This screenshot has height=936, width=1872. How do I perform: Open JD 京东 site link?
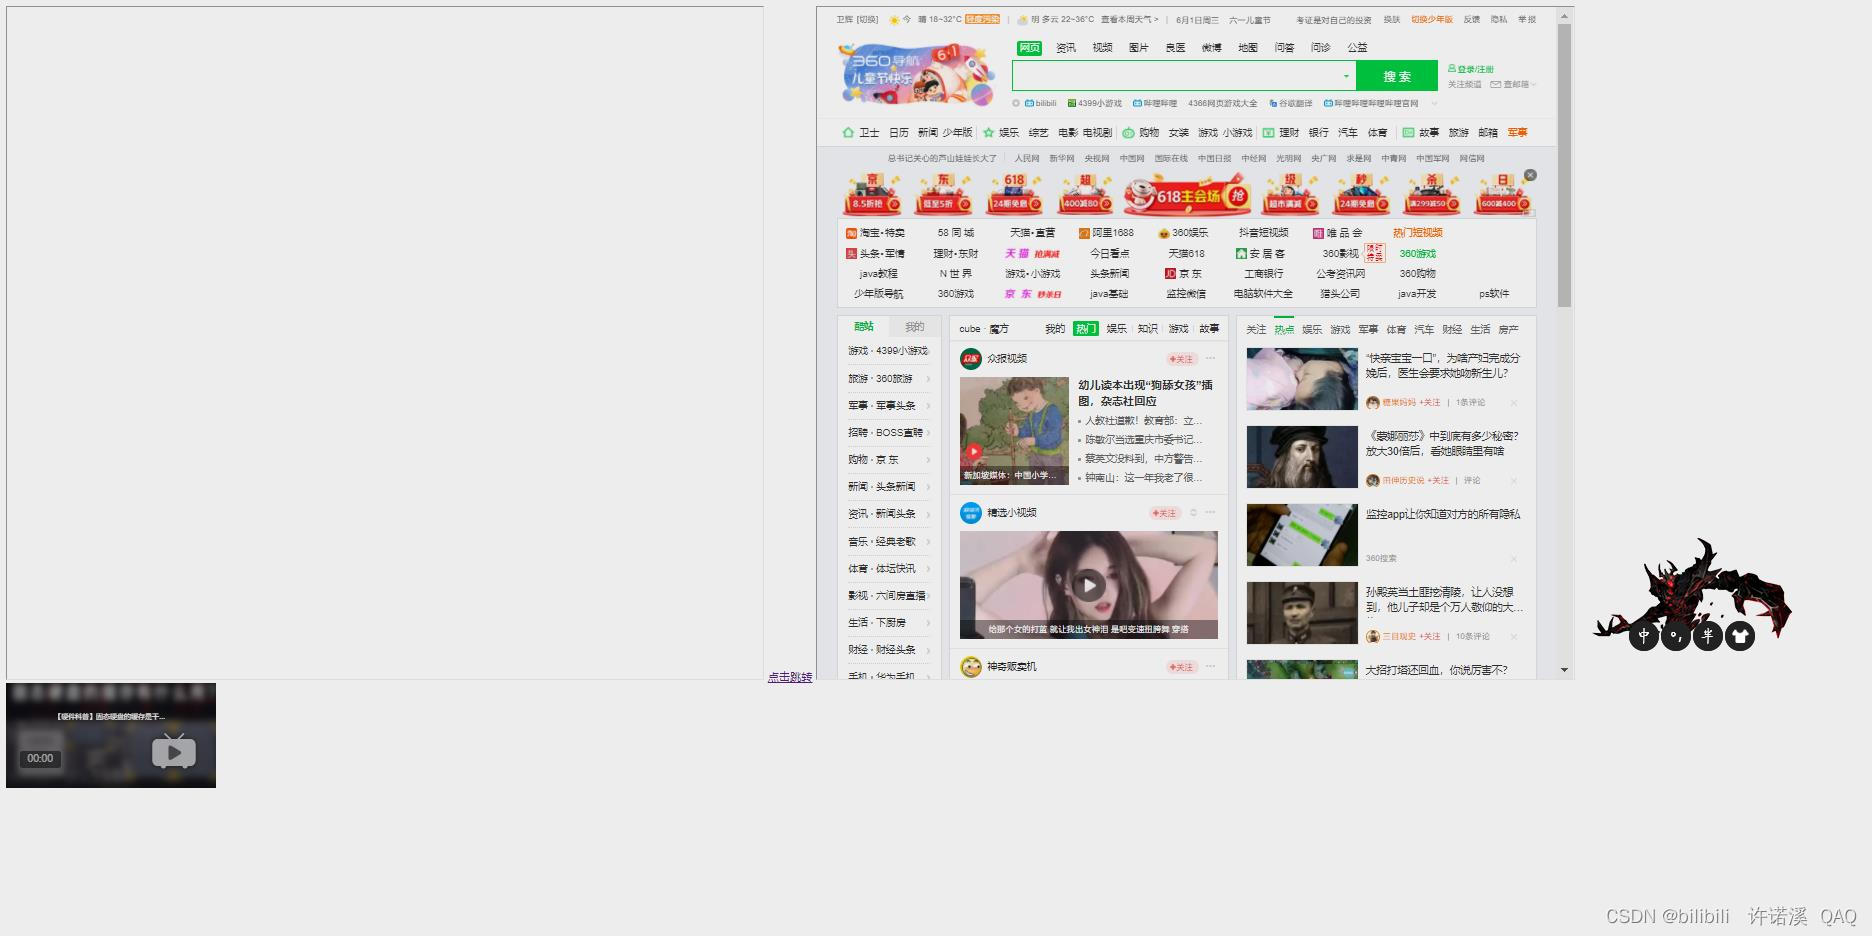[1183, 274]
